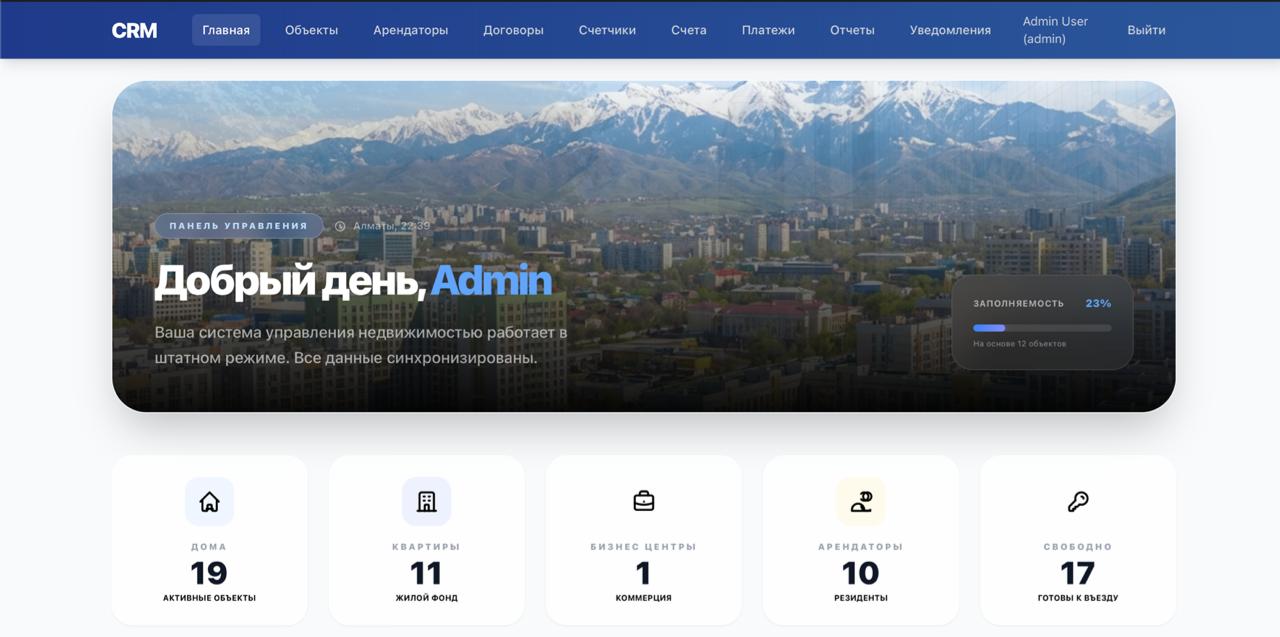The height and width of the screenshot is (637, 1280).
Task: View the Платежи section
Action: (x=767, y=29)
